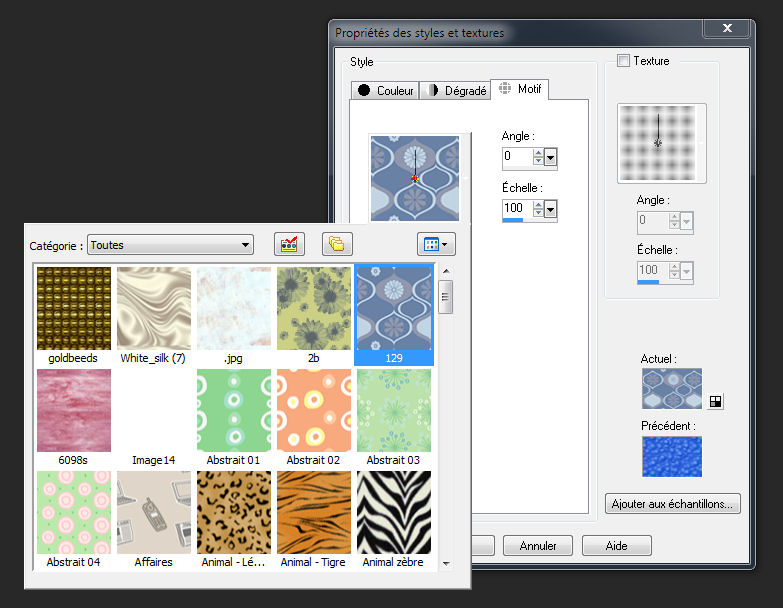The width and height of the screenshot is (783, 608).
Task: Click the pattern Angle input field
Action: 517,157
